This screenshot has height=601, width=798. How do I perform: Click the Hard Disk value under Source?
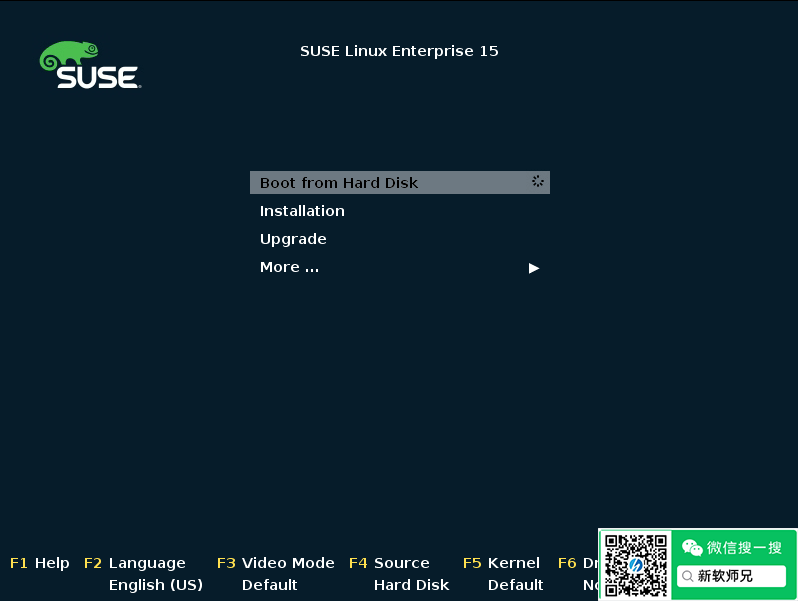pos(411,585)
